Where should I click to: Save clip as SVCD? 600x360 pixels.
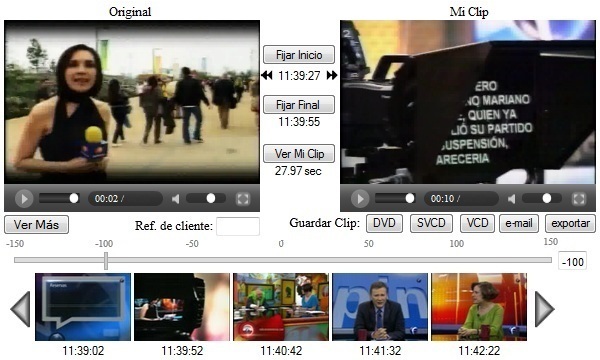pyautogui.click(x=431, y=223)
